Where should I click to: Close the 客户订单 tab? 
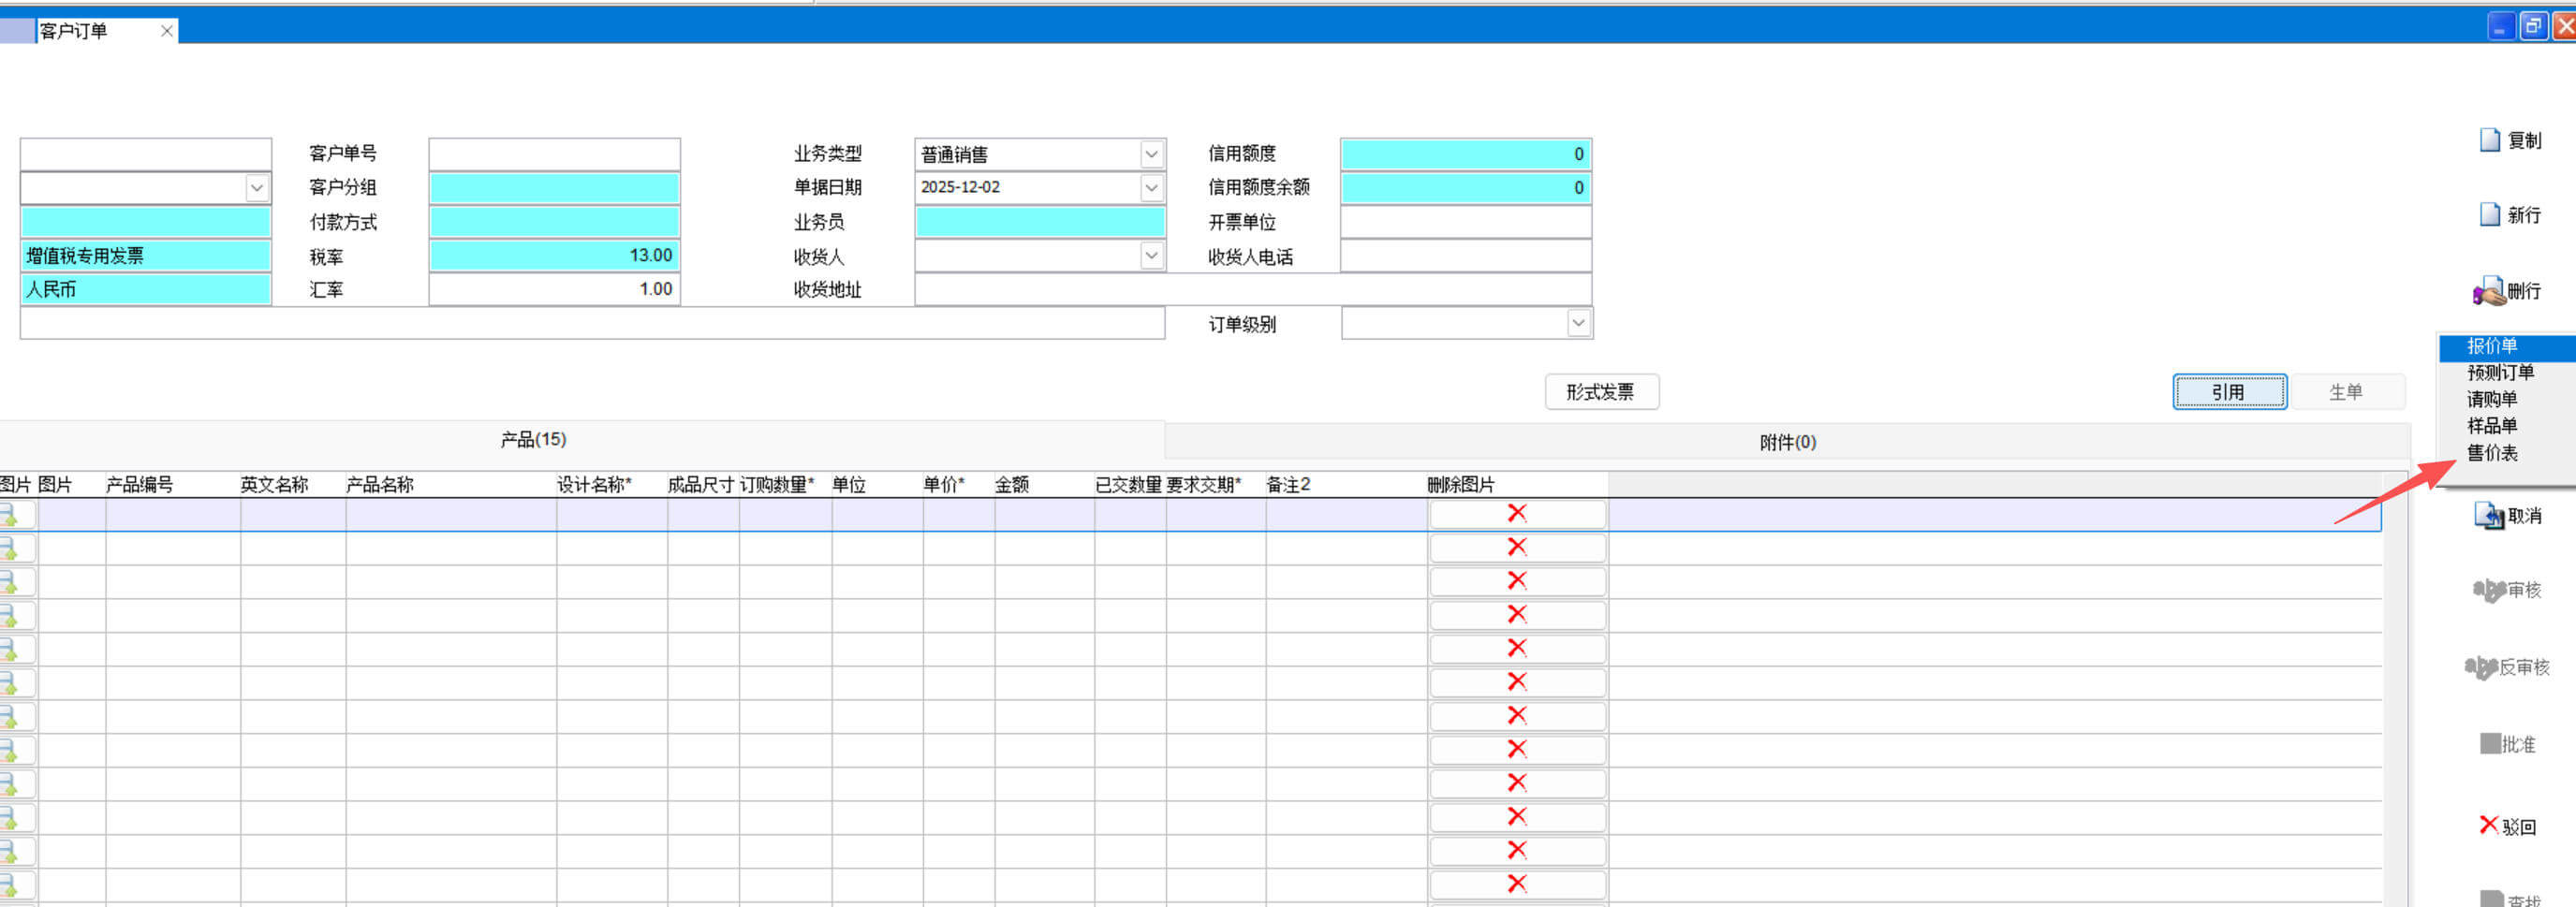pos(167,31)
